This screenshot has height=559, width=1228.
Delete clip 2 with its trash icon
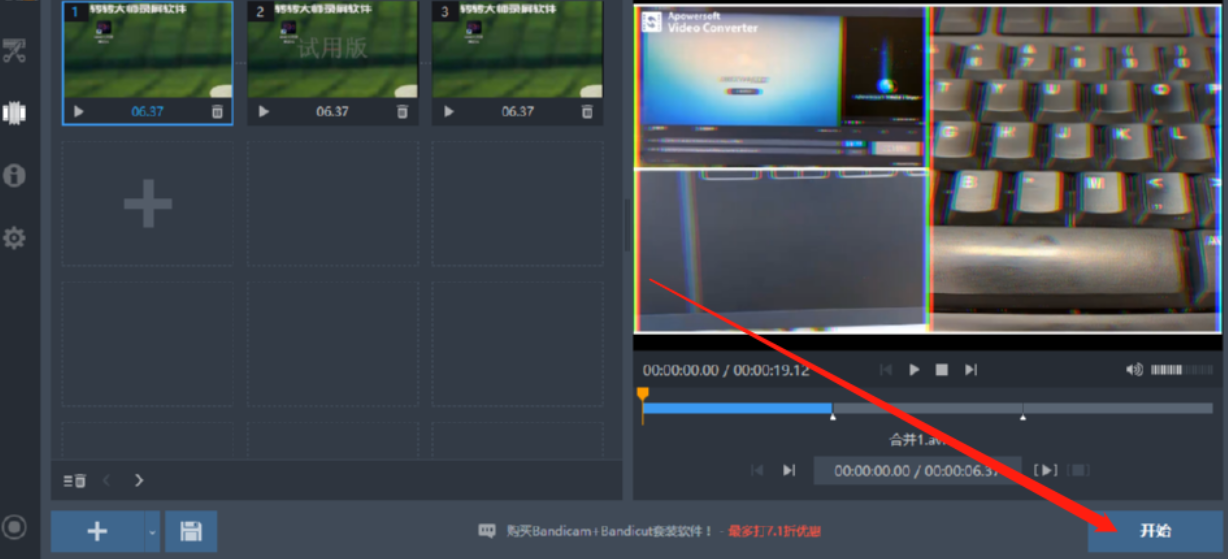click(x=402, y=111)
